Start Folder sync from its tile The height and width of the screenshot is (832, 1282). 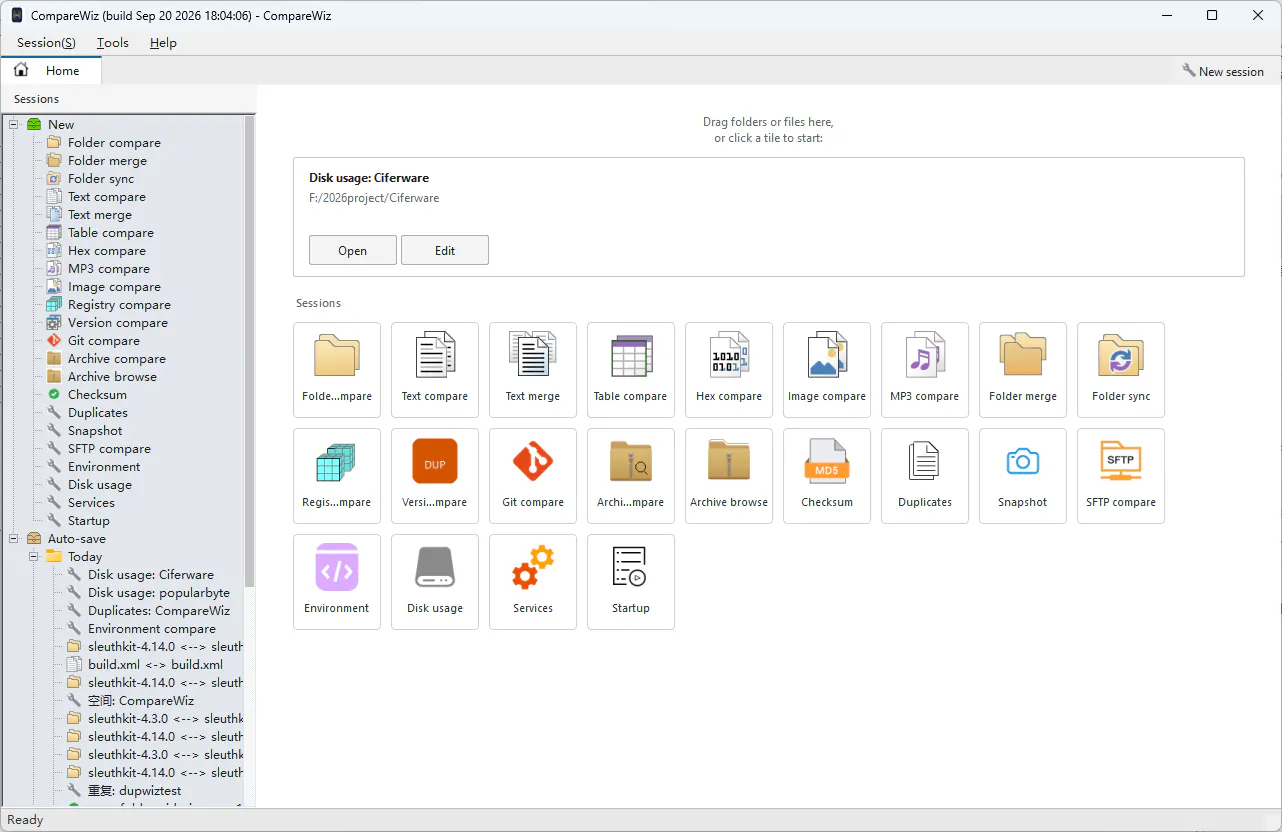(1121, 370)
